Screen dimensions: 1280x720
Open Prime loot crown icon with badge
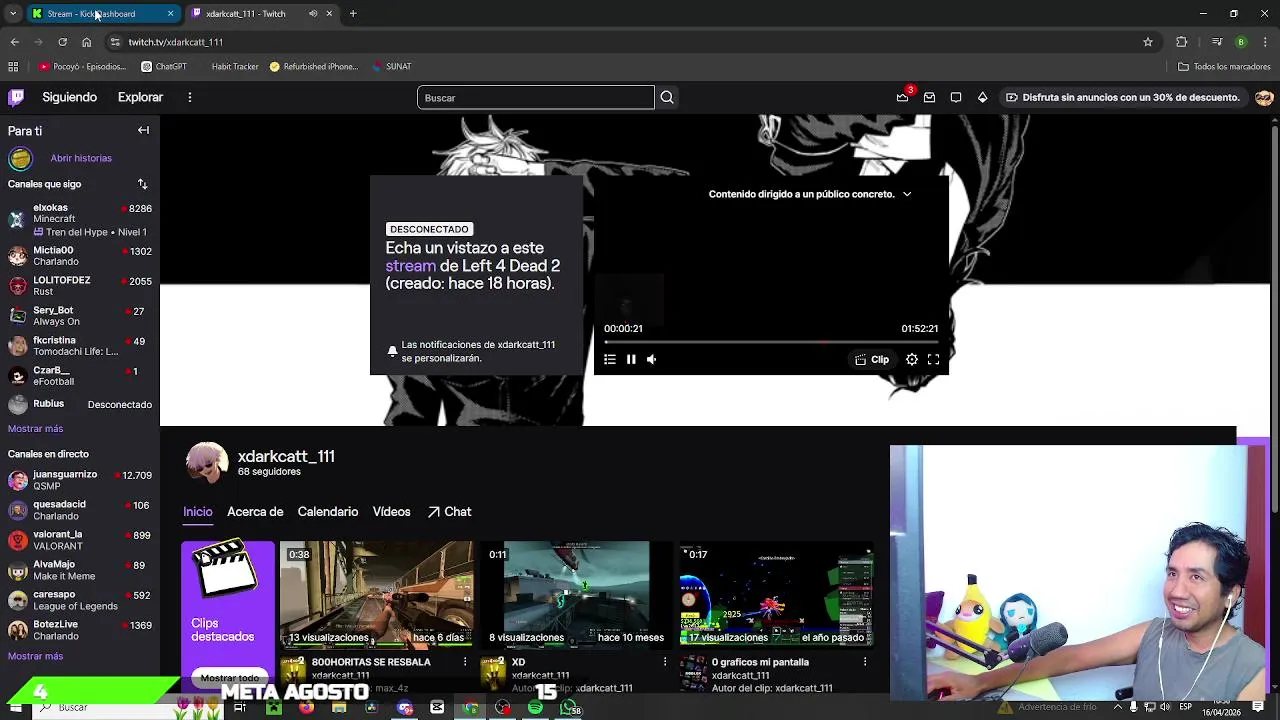coord(903,97)
